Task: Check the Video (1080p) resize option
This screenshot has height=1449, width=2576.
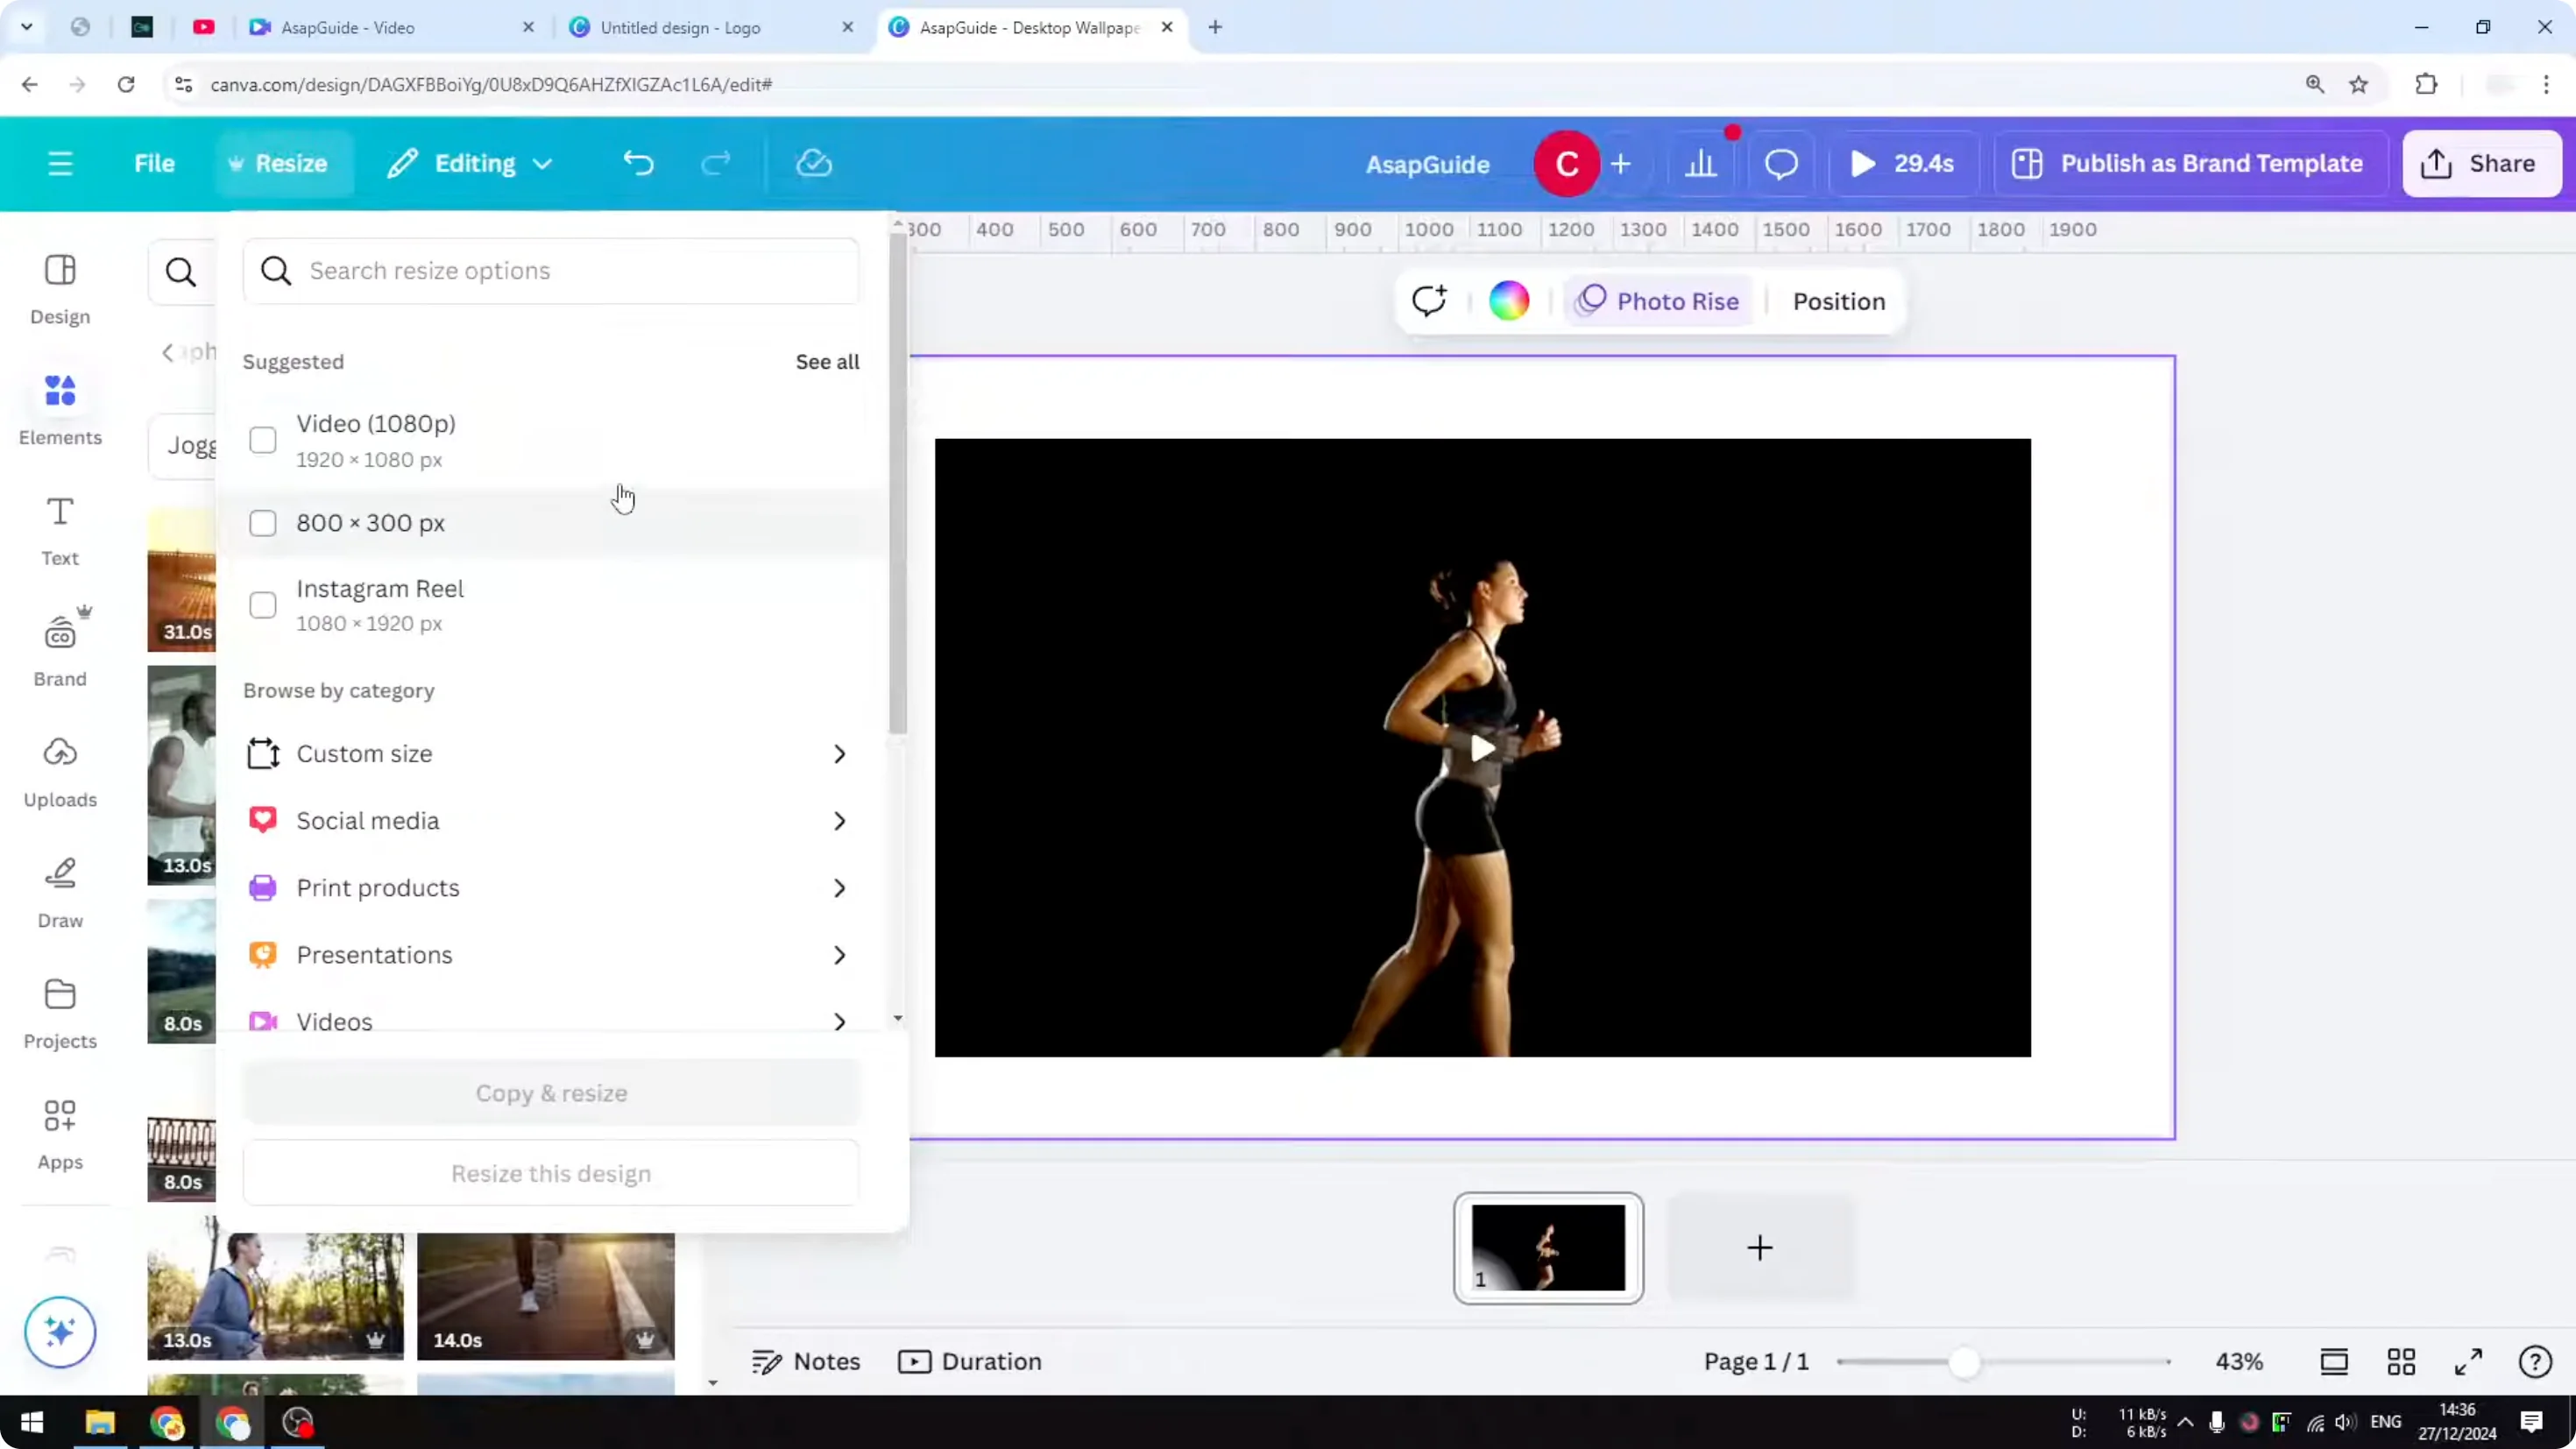Action: (x=262, y=440)
